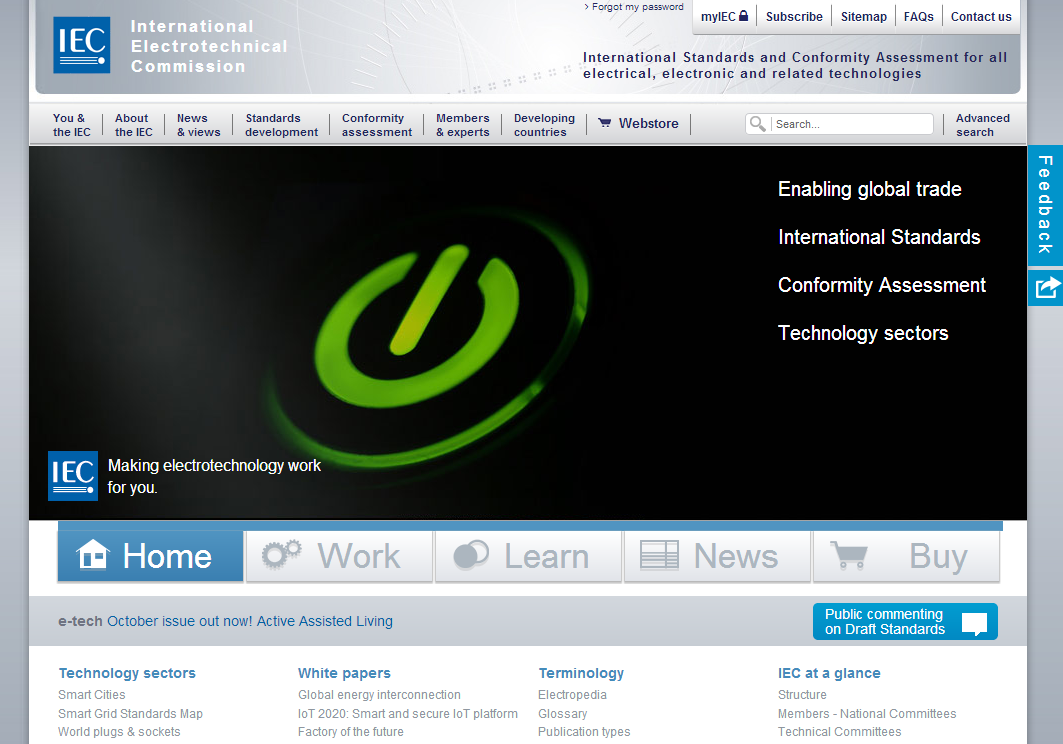This screenshot has height=744, width=1063.
Task: Open the share icon on right edge
Action: coord(1045,288)
